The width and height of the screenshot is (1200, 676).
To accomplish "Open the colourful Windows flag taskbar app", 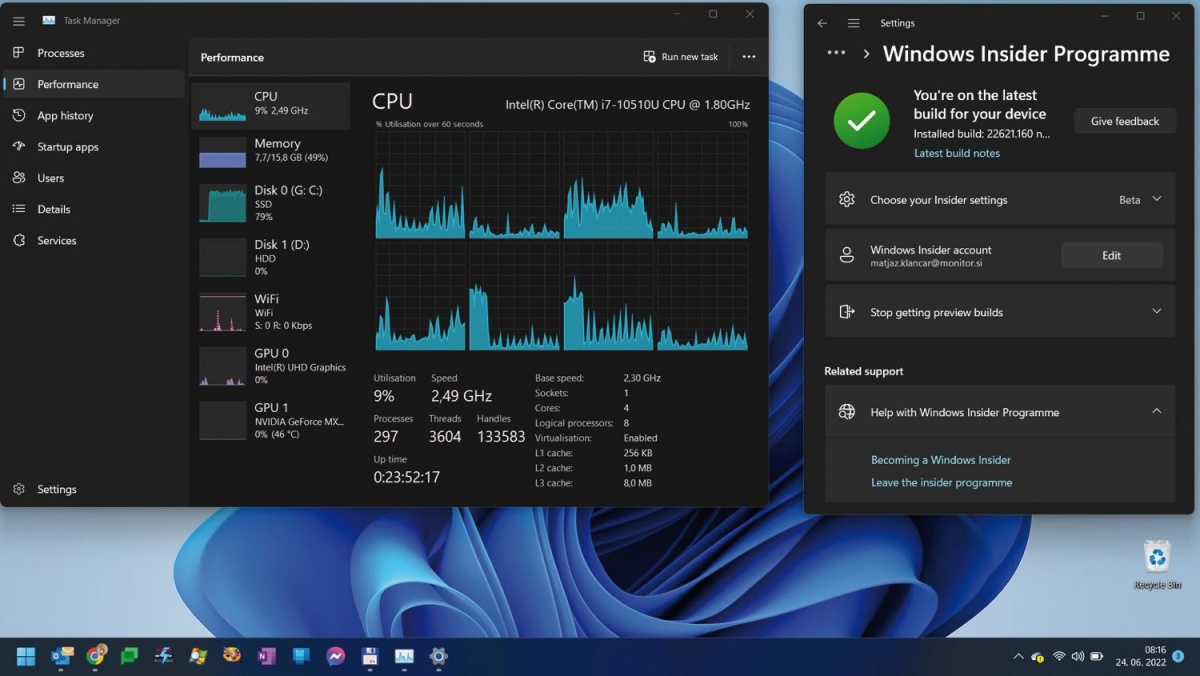I will [198, 656].
